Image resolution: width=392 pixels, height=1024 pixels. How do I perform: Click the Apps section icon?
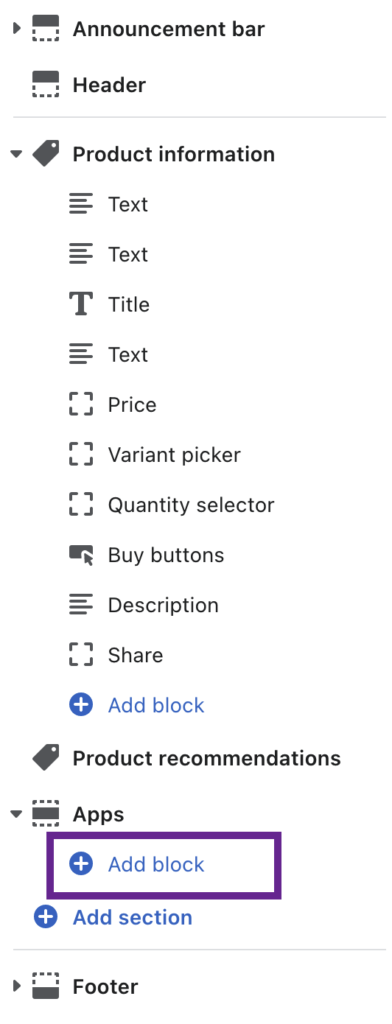[45, 814]
